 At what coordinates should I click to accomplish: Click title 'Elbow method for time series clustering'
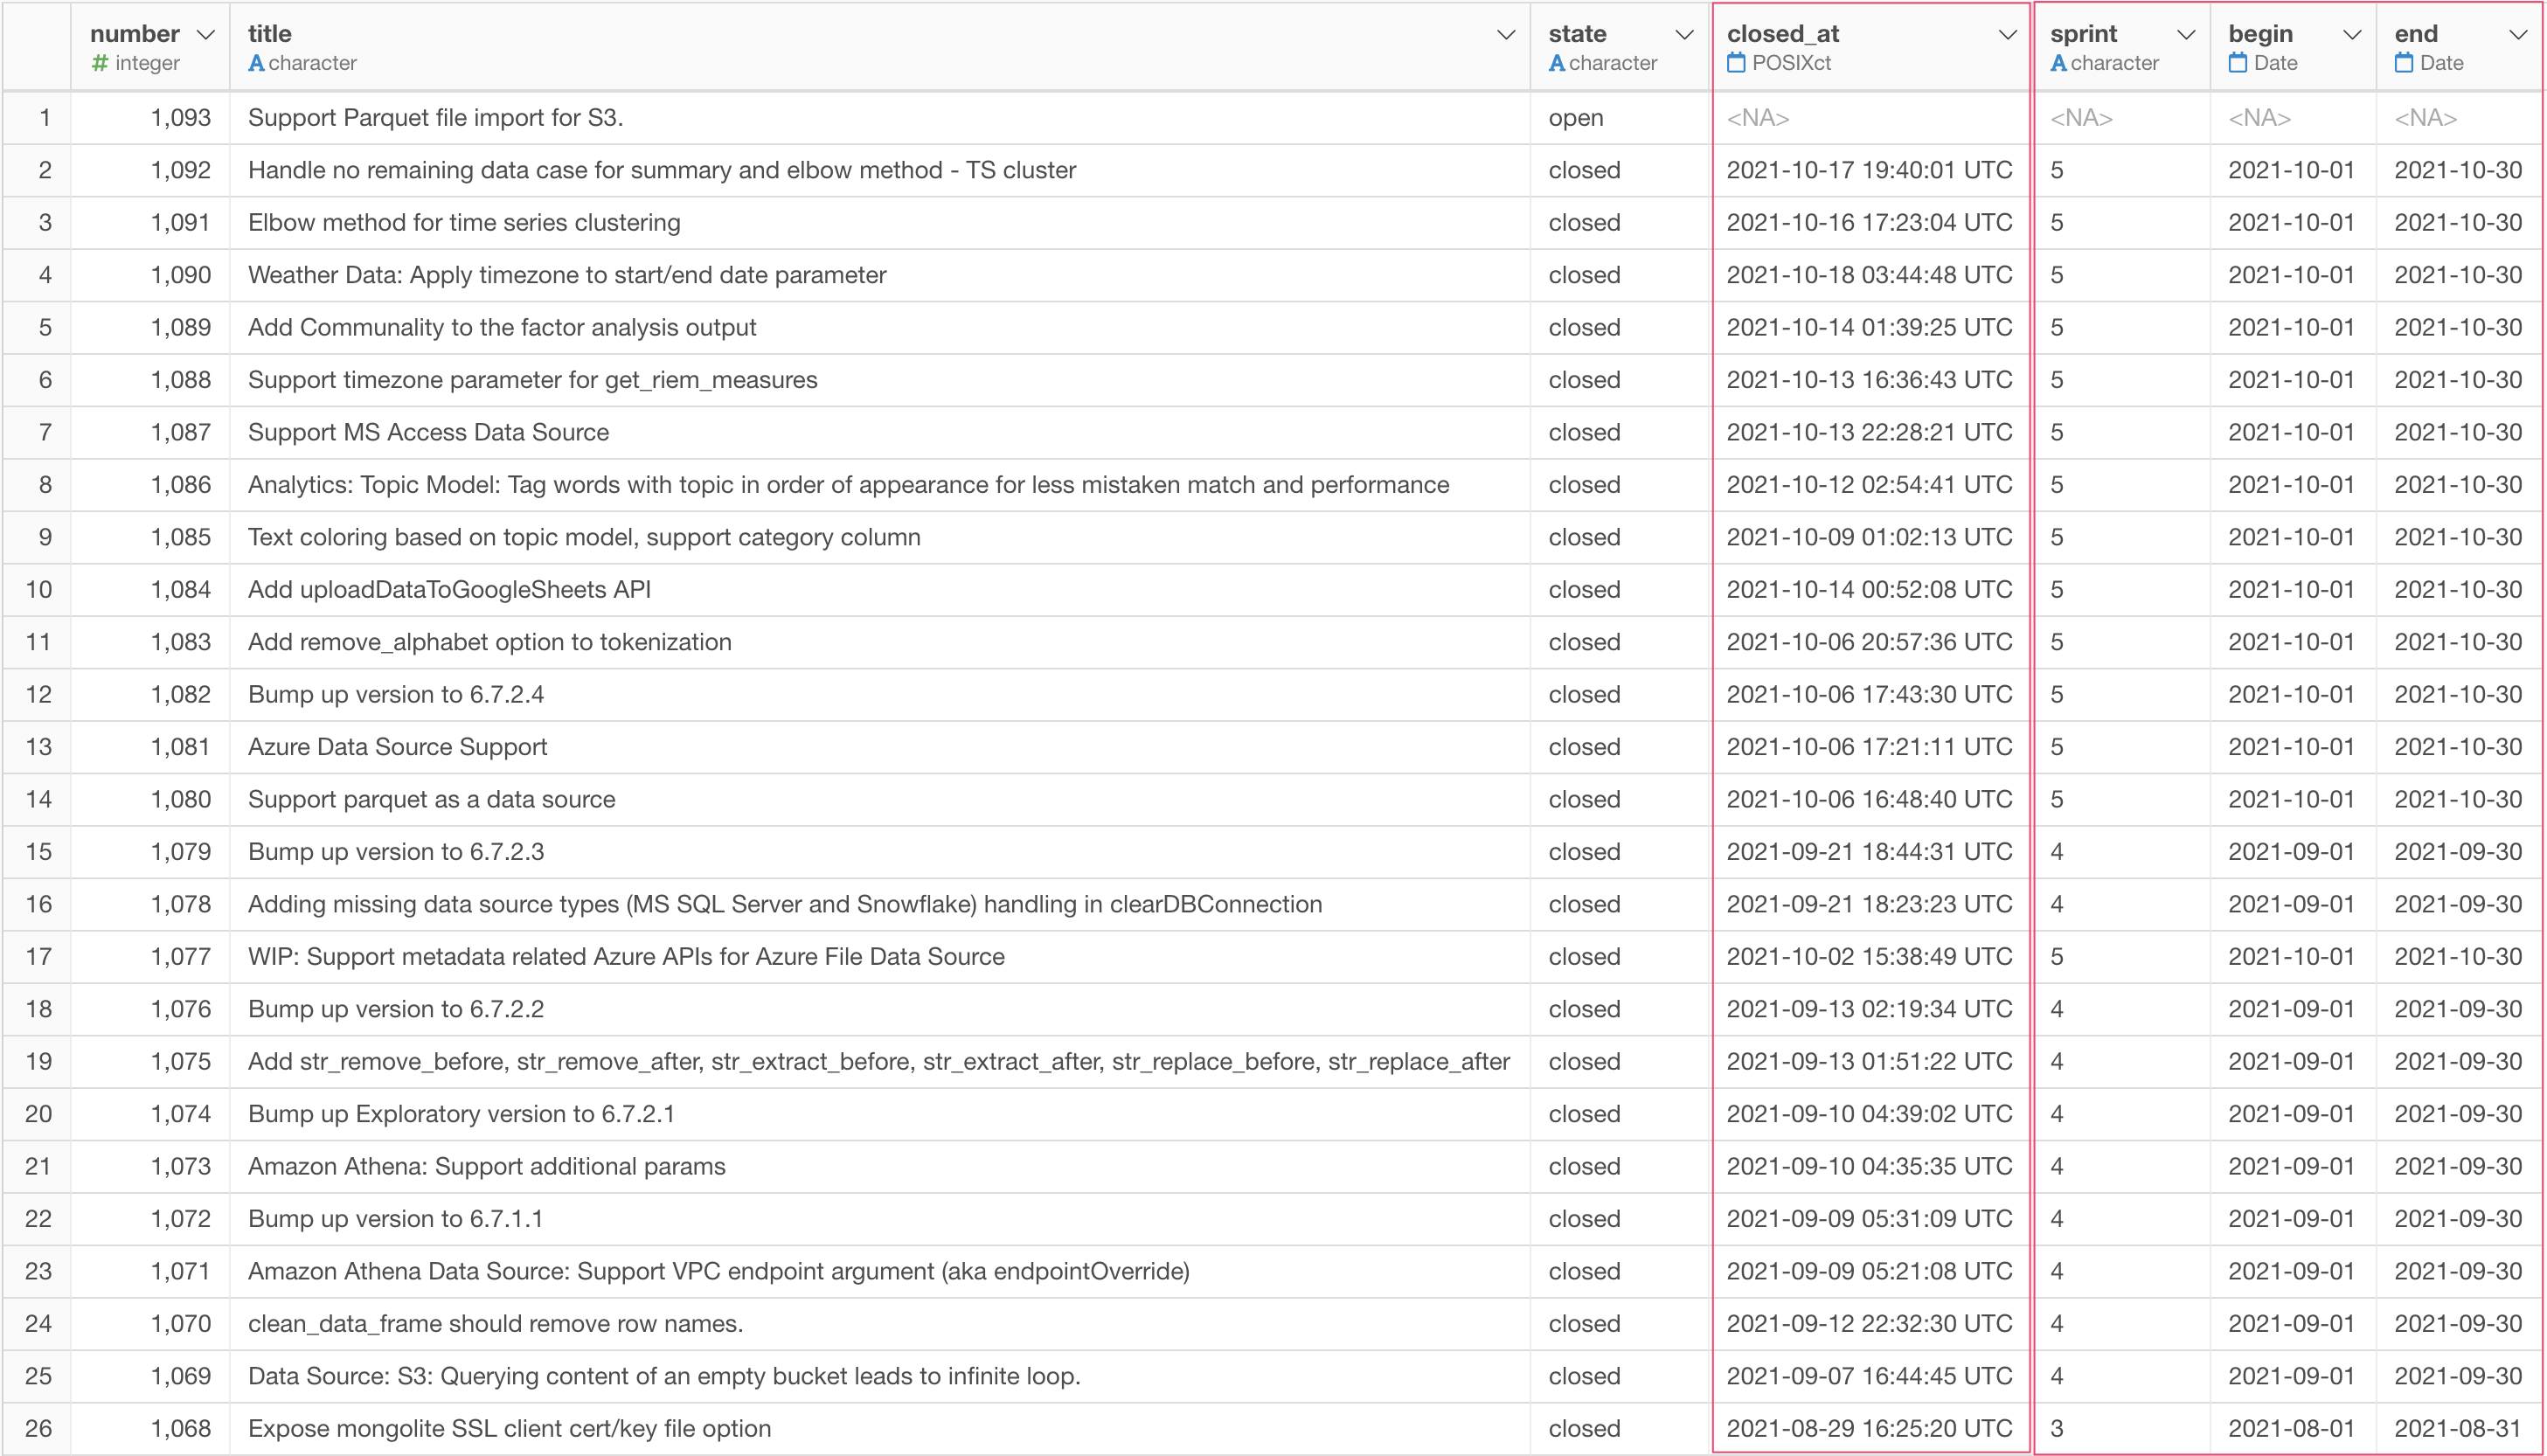(x=464, y=223)
